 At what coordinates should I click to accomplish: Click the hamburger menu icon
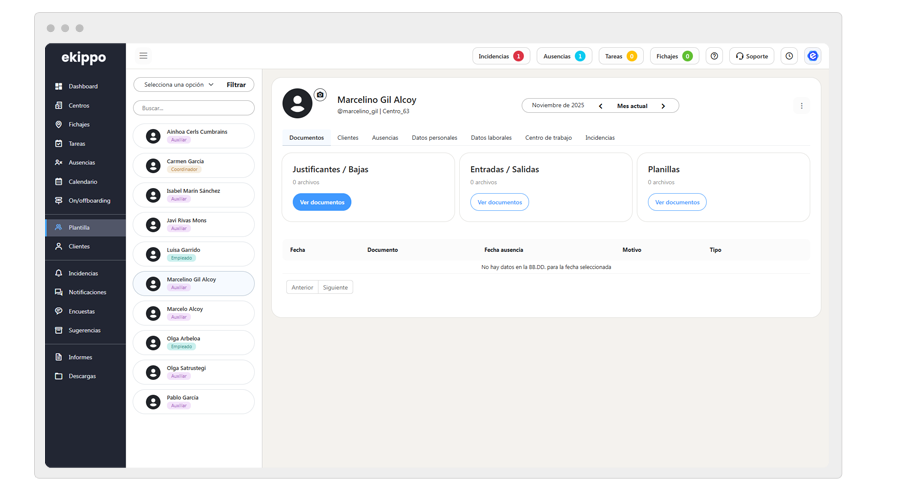click(x=143, y=56)
